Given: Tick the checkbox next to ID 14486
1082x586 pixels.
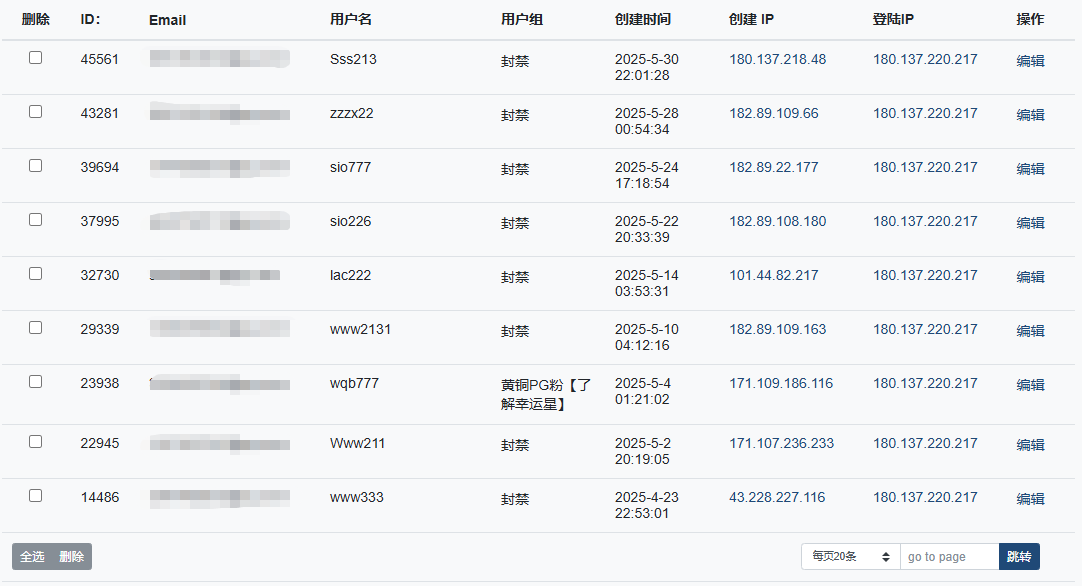Looking at the screenshot, I should pos(35,496).
